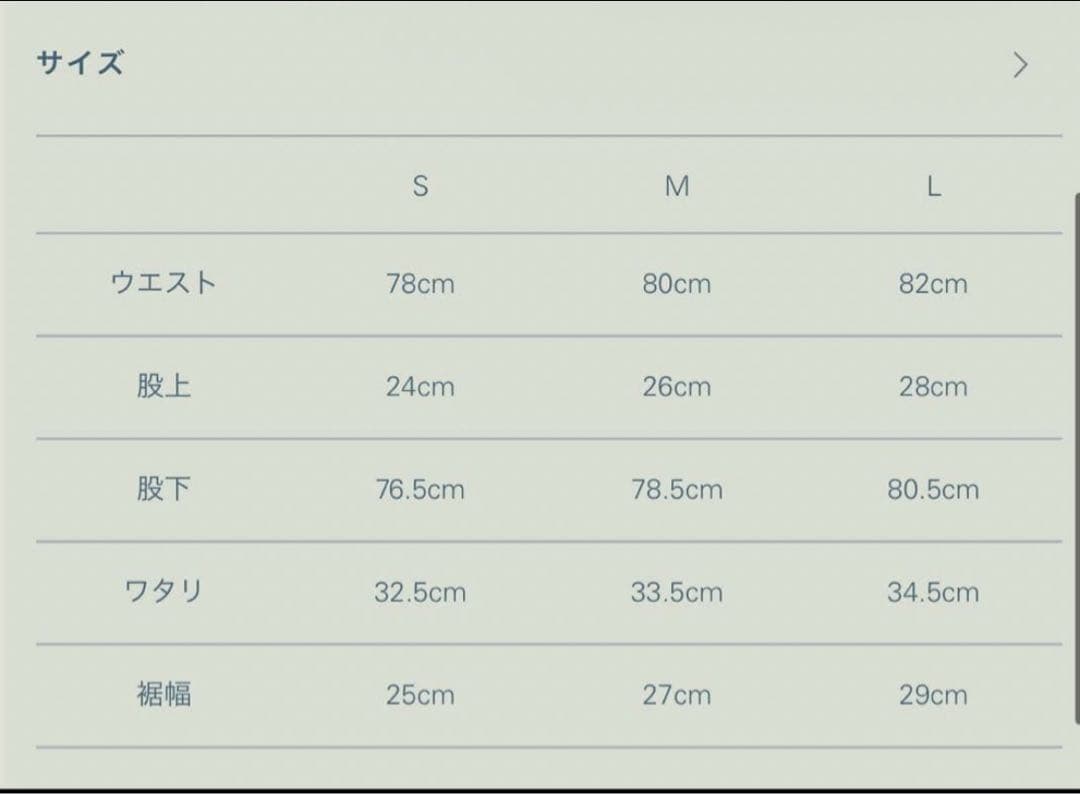Click the vertical scrollbar on the right edge
The height and width of the screenshot is (794, 1080).
(x=1075, y=456)
